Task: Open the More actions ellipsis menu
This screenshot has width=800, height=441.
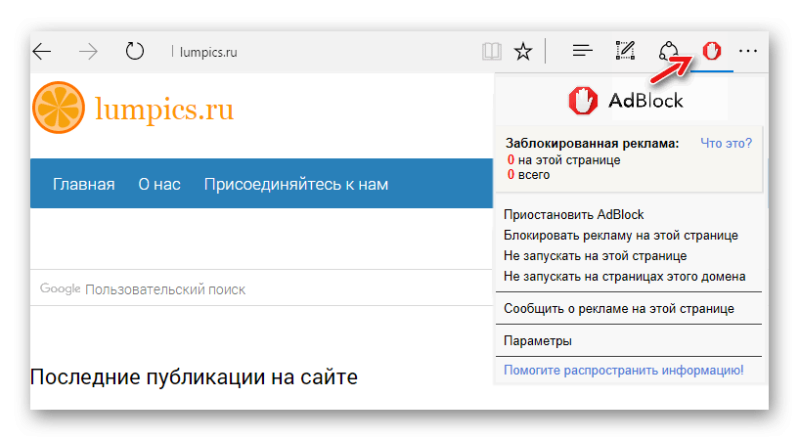Action: pos(748,51)
